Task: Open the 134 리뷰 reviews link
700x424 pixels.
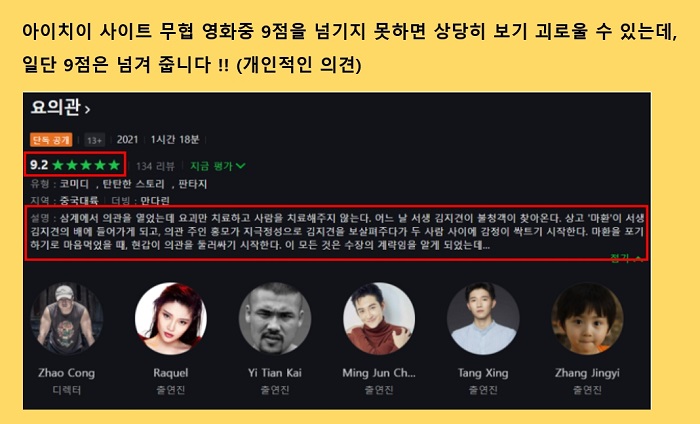Action: coord(155,166)
